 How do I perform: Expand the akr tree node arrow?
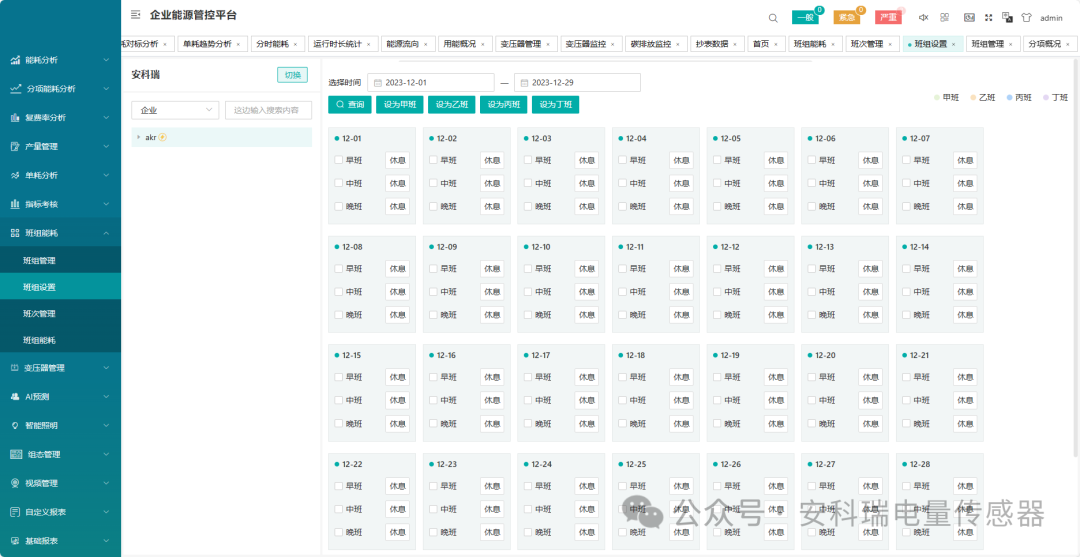click(x=138, y=137)
